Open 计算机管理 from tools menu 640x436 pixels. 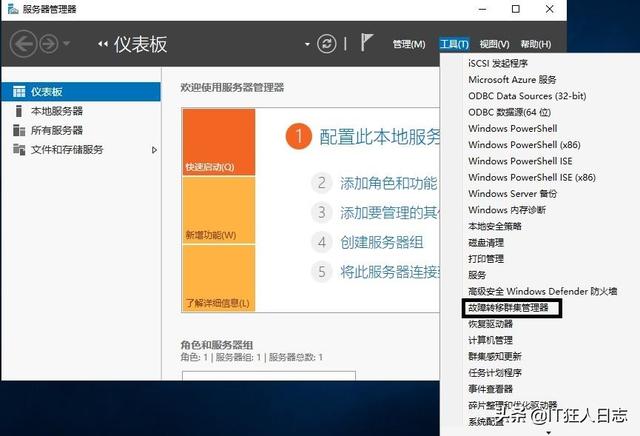(x=490, y=340)
